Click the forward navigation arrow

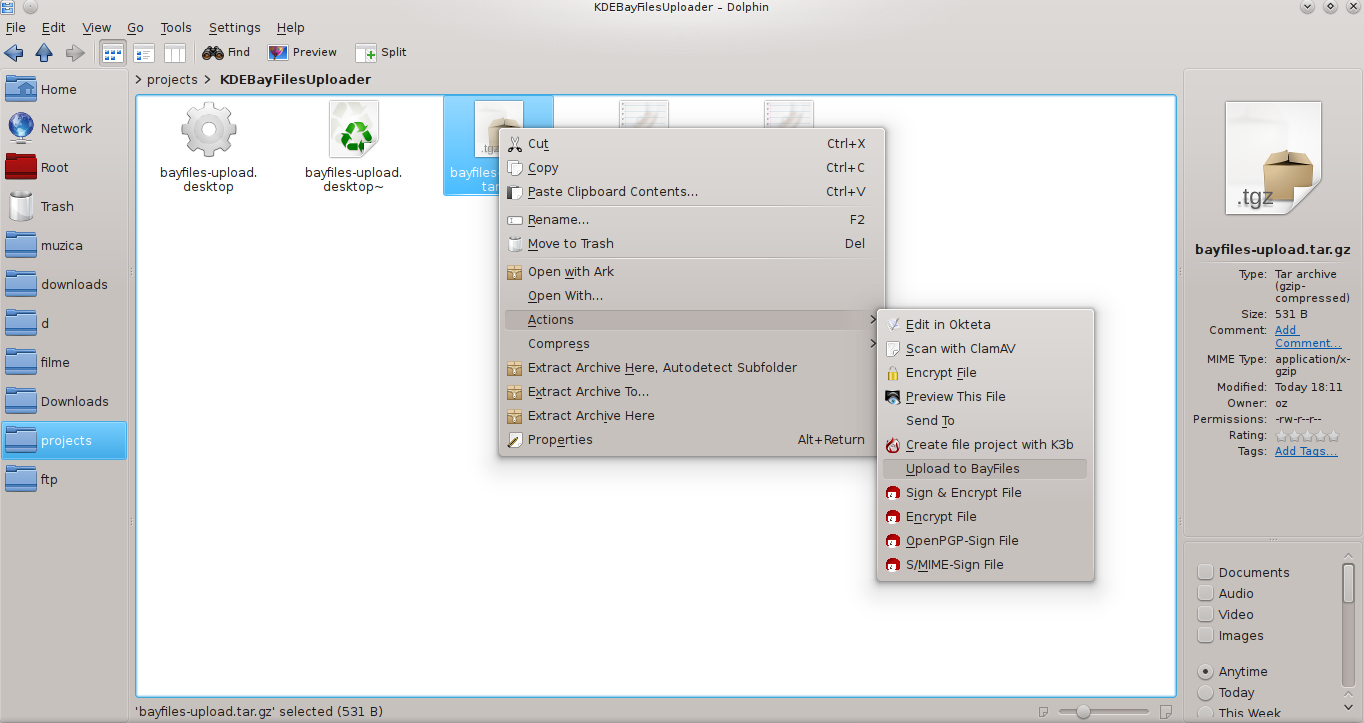(x=74, y=52)
